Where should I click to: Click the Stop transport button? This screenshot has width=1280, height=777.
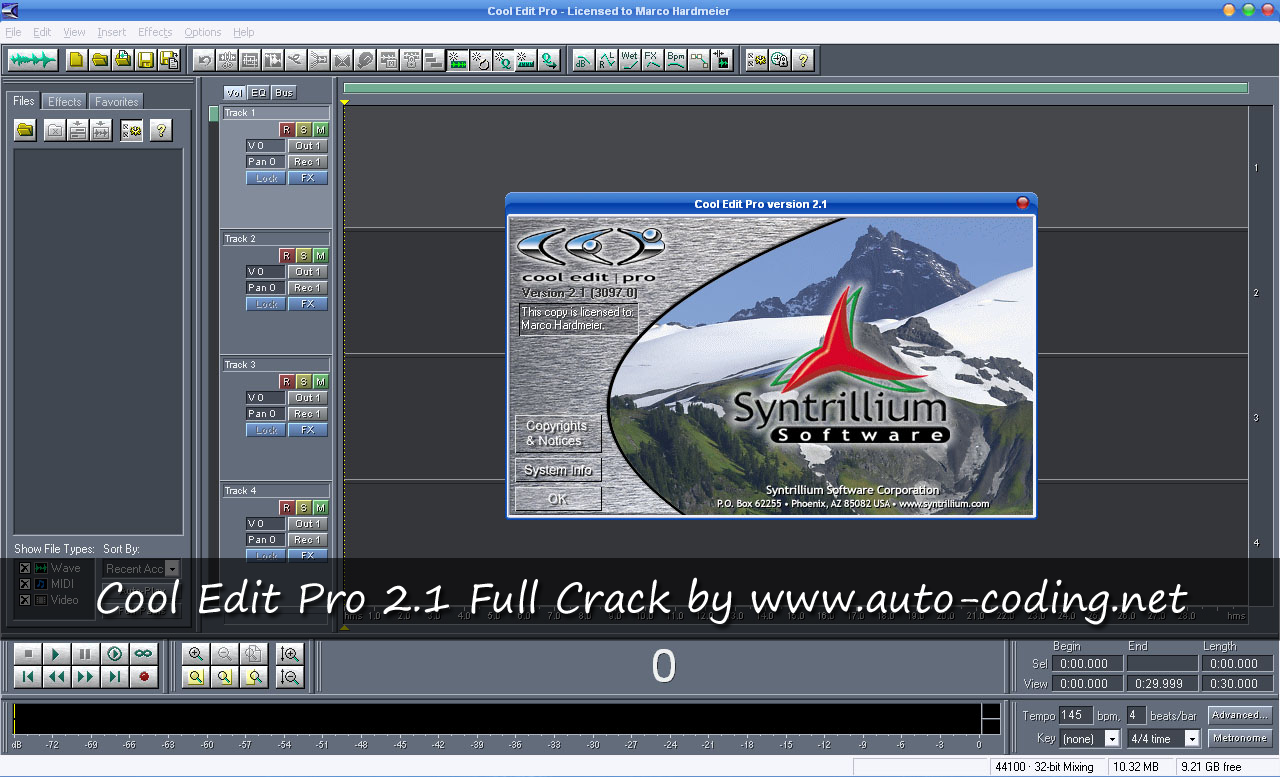pyautogui.click(x=27, y=654)
